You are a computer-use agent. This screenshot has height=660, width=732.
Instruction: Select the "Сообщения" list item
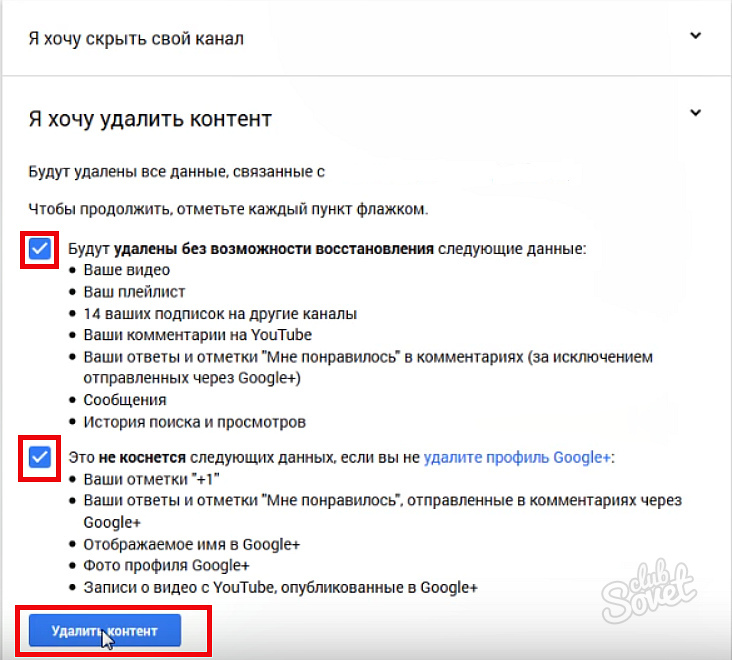125,400
